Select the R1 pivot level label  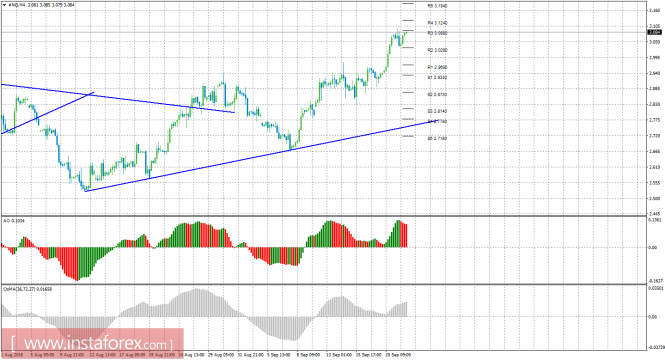click(437, 67)
